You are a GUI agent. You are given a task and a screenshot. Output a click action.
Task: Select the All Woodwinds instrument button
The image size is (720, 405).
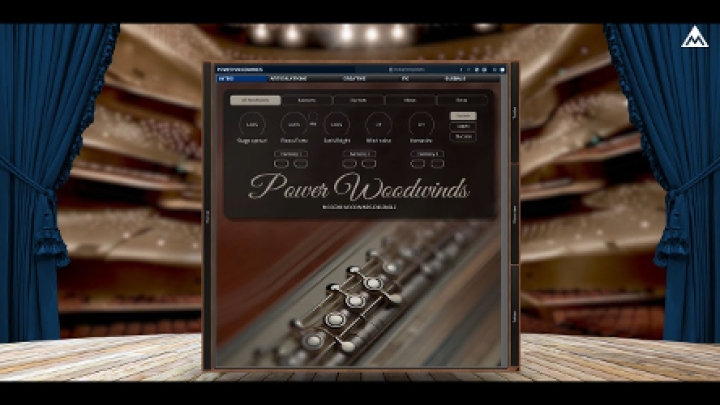pos(255,100)
